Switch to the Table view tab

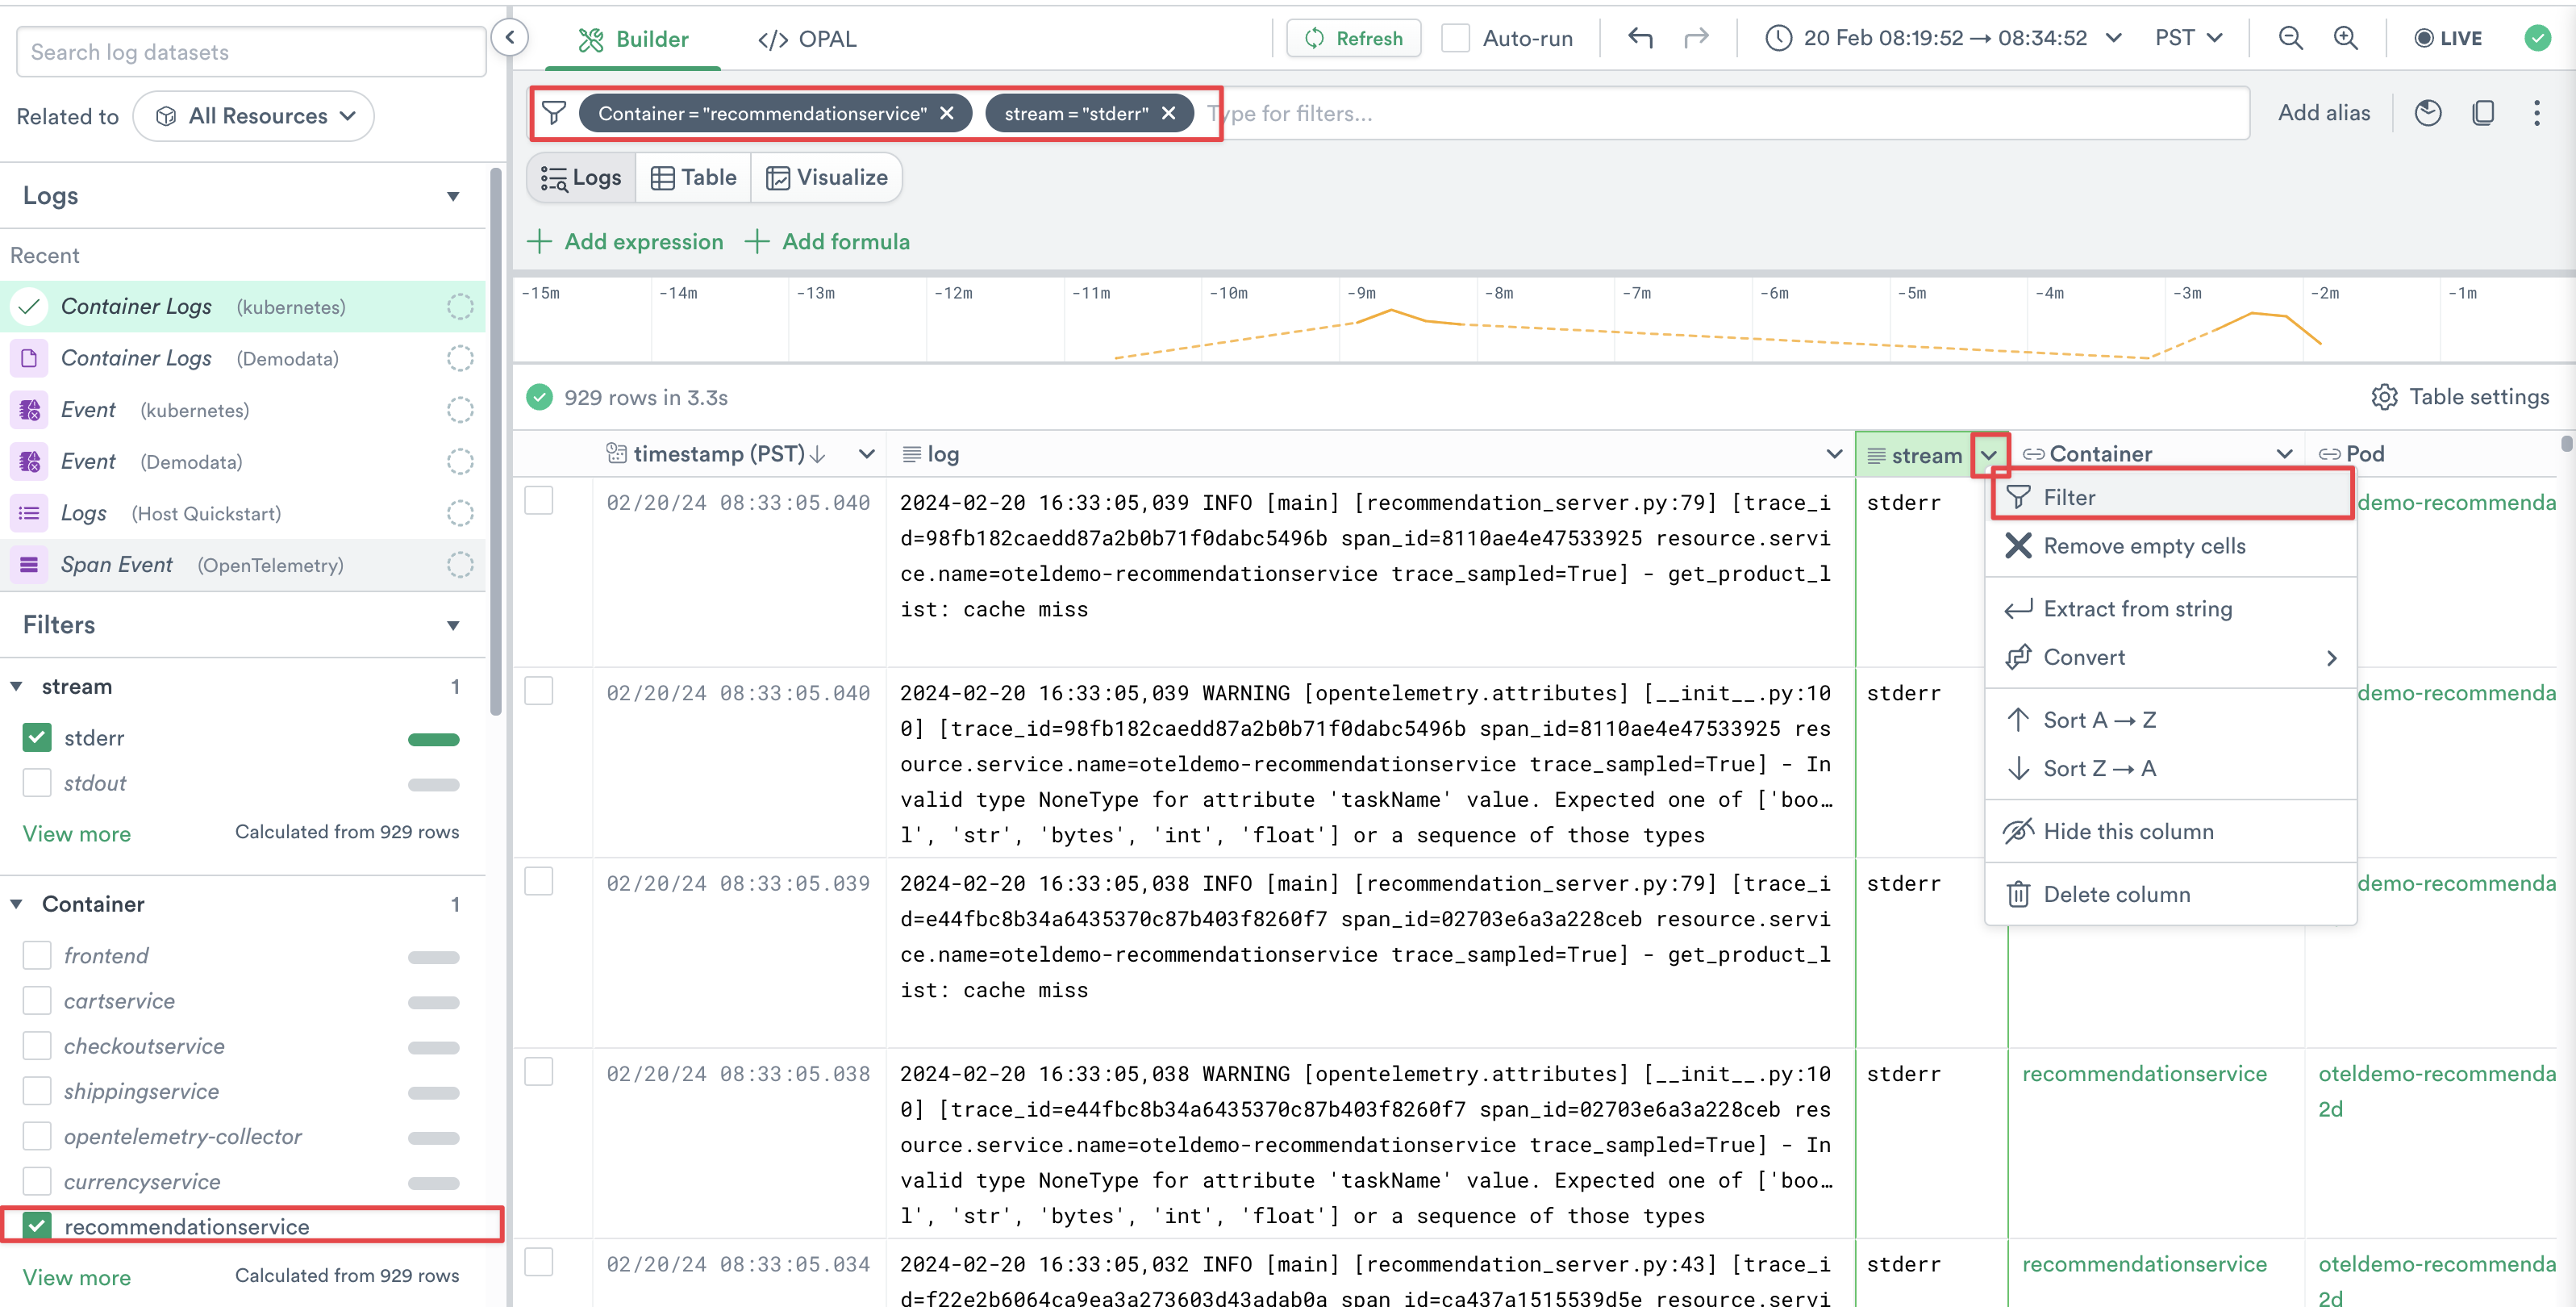coord(694,177)
